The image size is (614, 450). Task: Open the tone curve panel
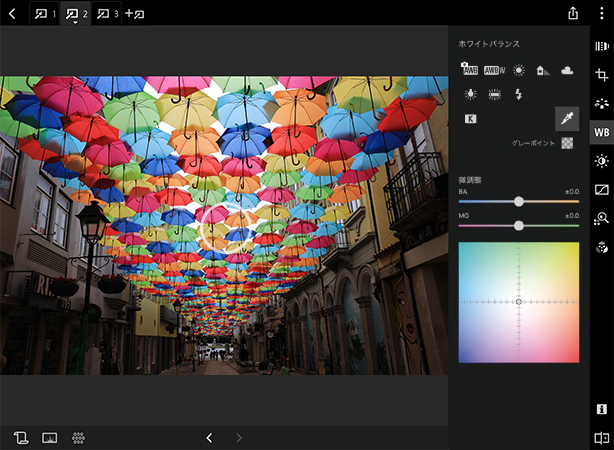pos(601,189)
